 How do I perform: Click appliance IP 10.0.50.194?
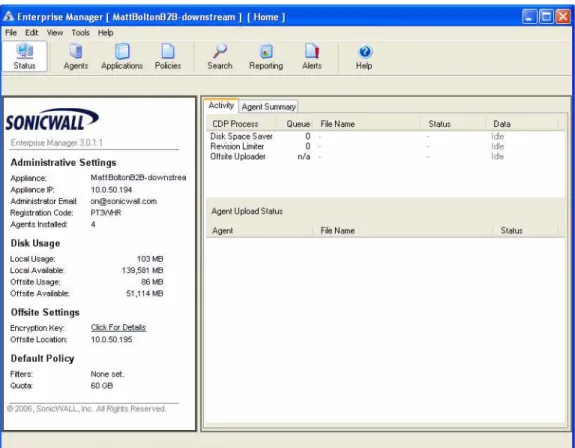(x=111, y=190)
